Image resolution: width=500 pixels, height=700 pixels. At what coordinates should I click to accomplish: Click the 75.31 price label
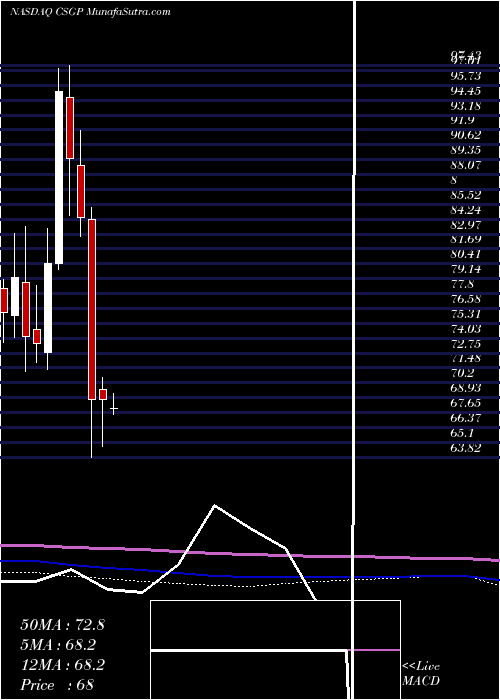pos(466,314)
